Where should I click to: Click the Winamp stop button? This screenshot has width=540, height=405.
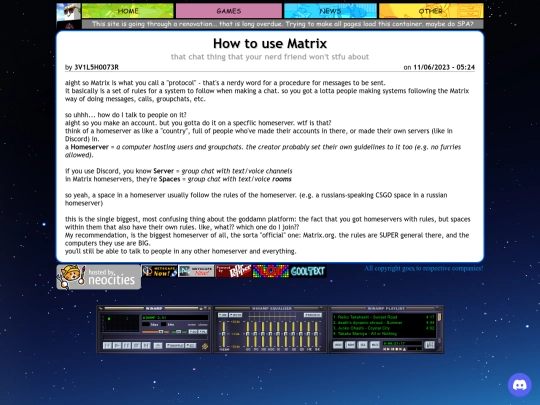(x=136, y=345)
